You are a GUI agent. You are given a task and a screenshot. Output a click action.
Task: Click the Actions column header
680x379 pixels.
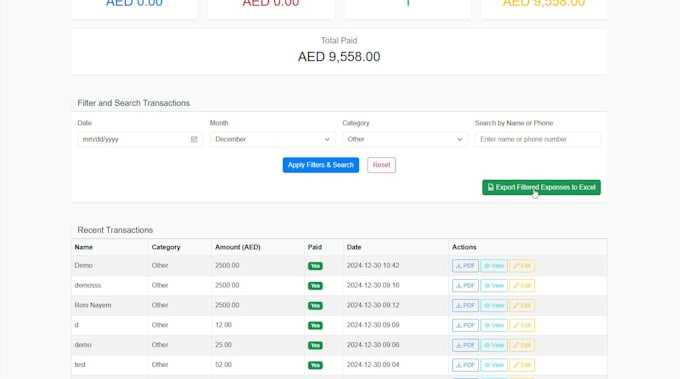click(464, 247)
